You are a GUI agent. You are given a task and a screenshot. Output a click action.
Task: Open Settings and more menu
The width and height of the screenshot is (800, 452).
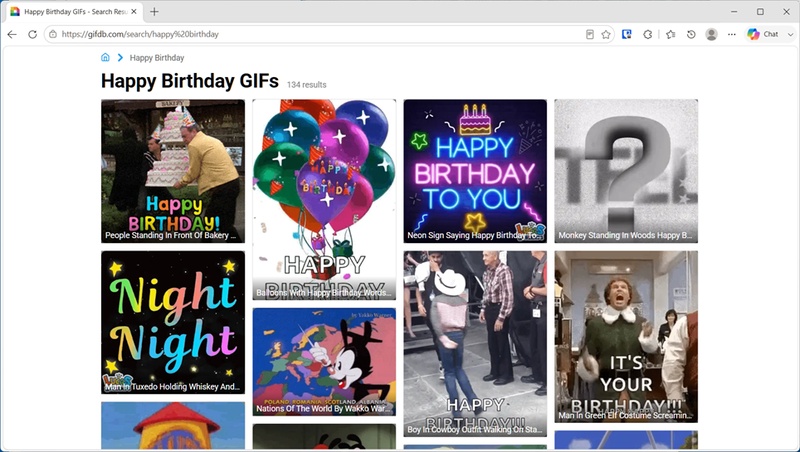click(732, 34)
